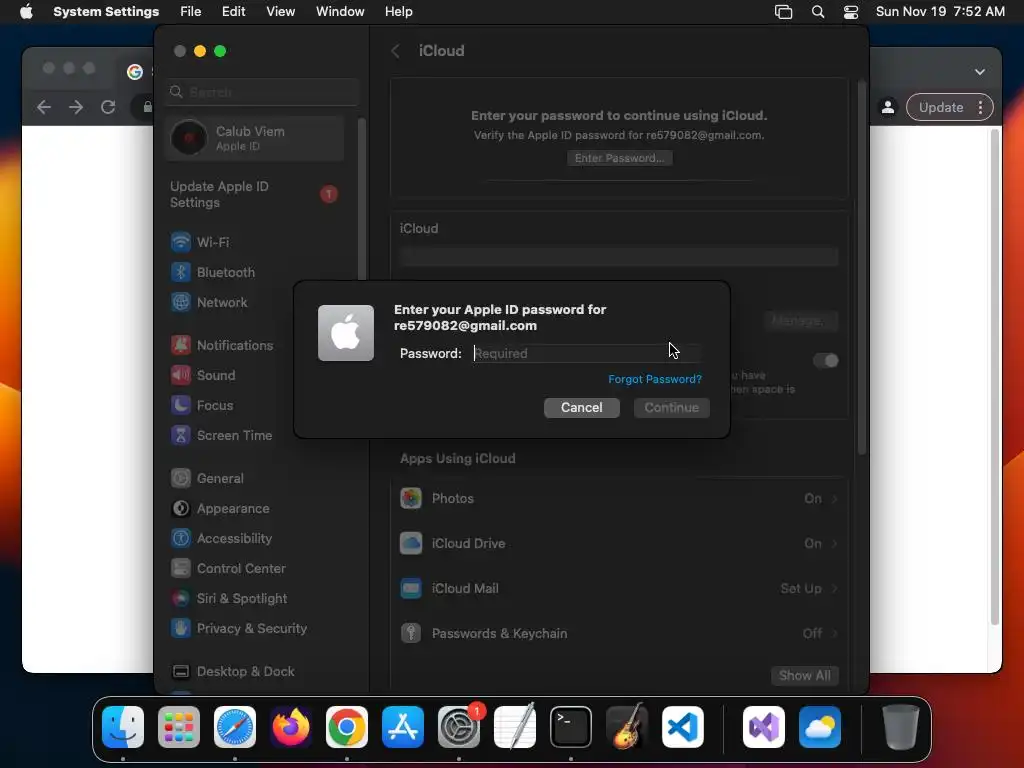Viewport: 1024px width, 768px height.
Task: Open the File menu
Action: 191,12
